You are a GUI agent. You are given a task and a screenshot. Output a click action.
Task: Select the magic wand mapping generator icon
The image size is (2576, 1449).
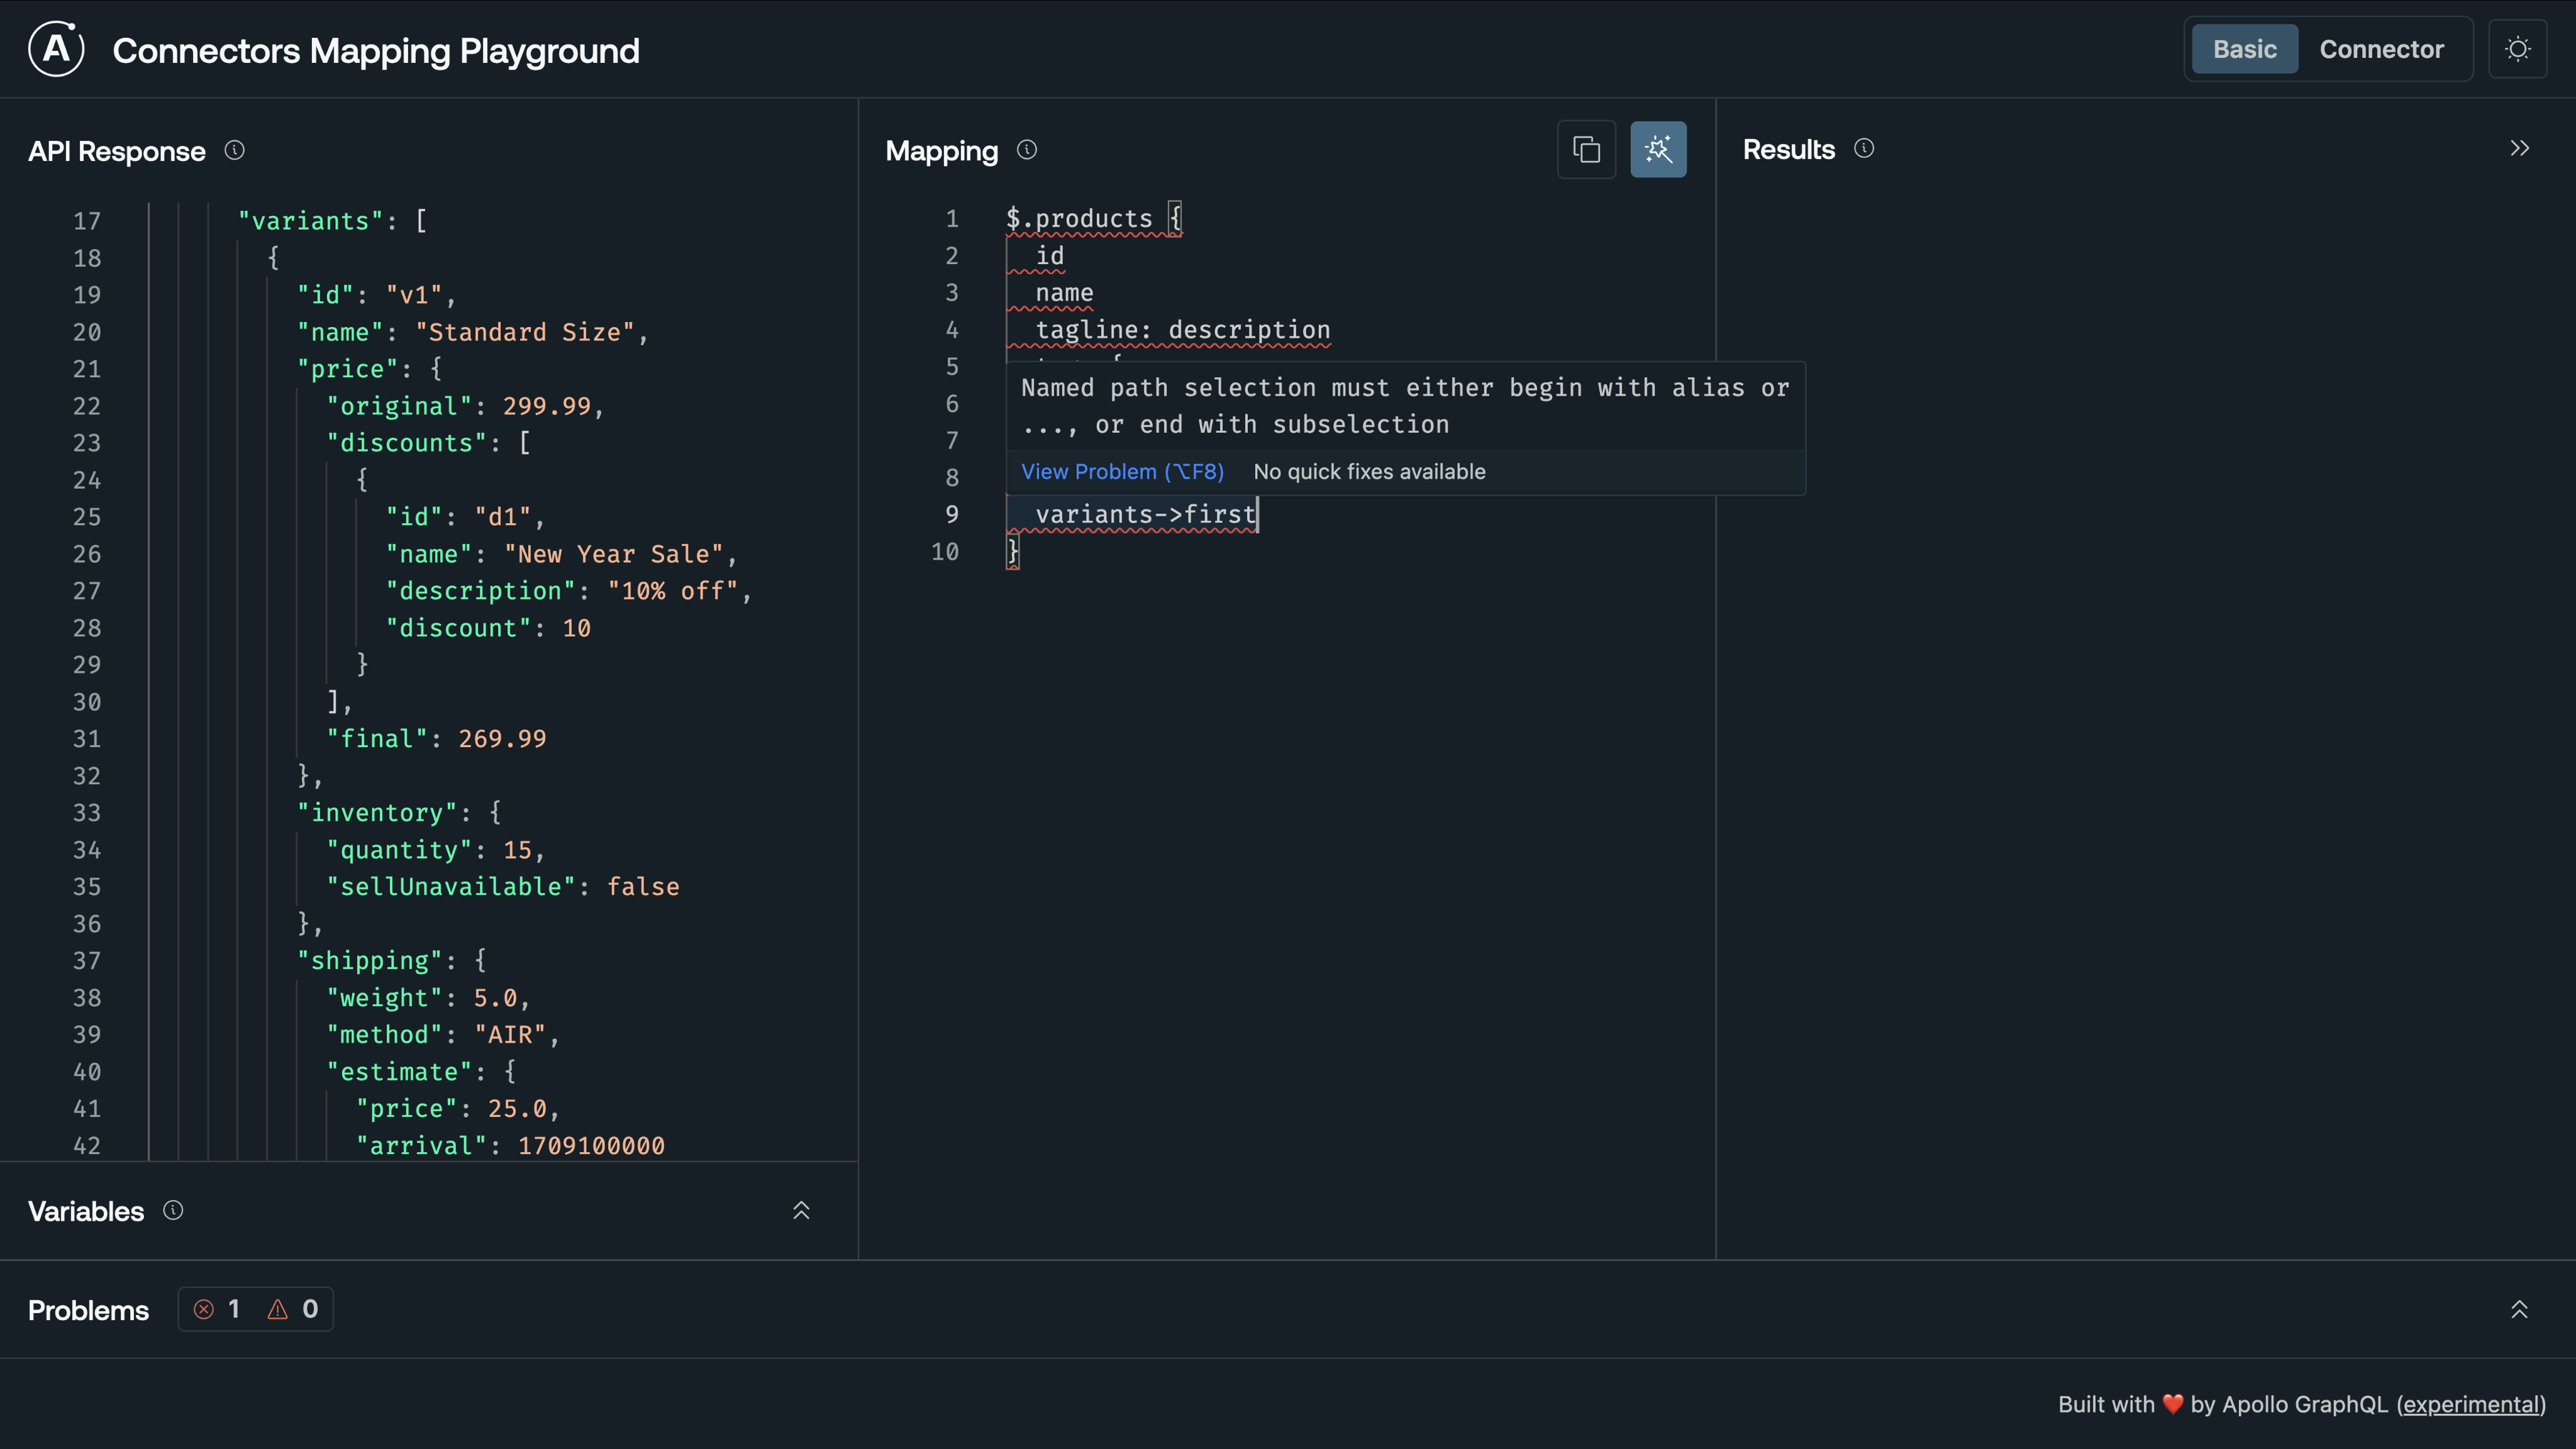(x=1658, y=149)
